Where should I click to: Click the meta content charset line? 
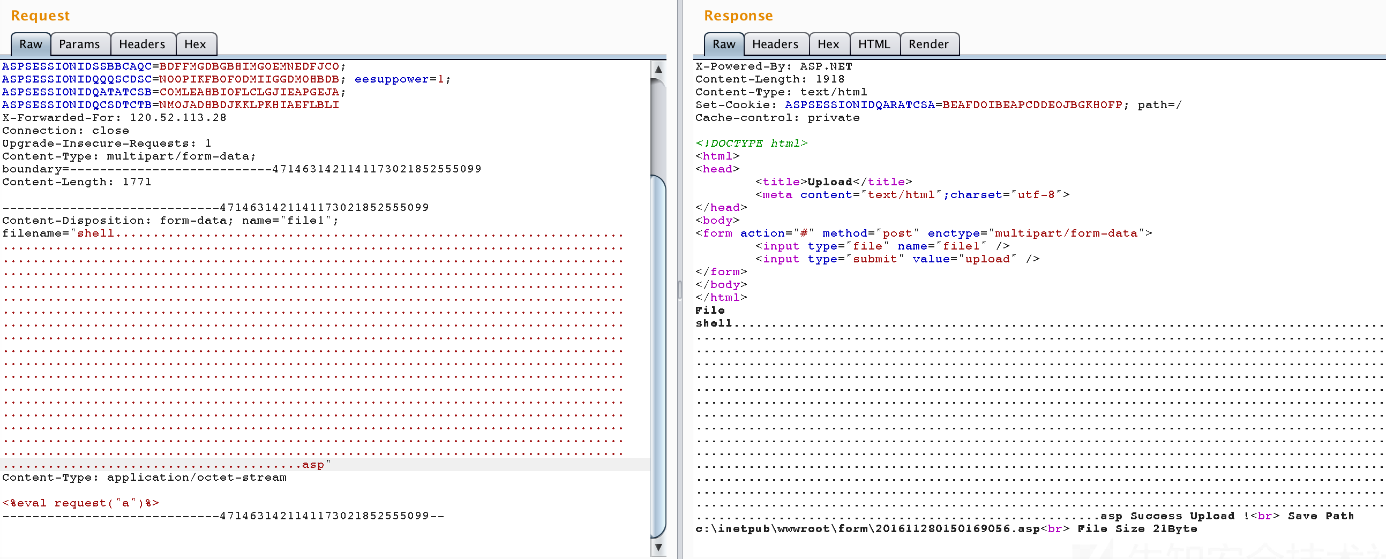pos(913,195)
